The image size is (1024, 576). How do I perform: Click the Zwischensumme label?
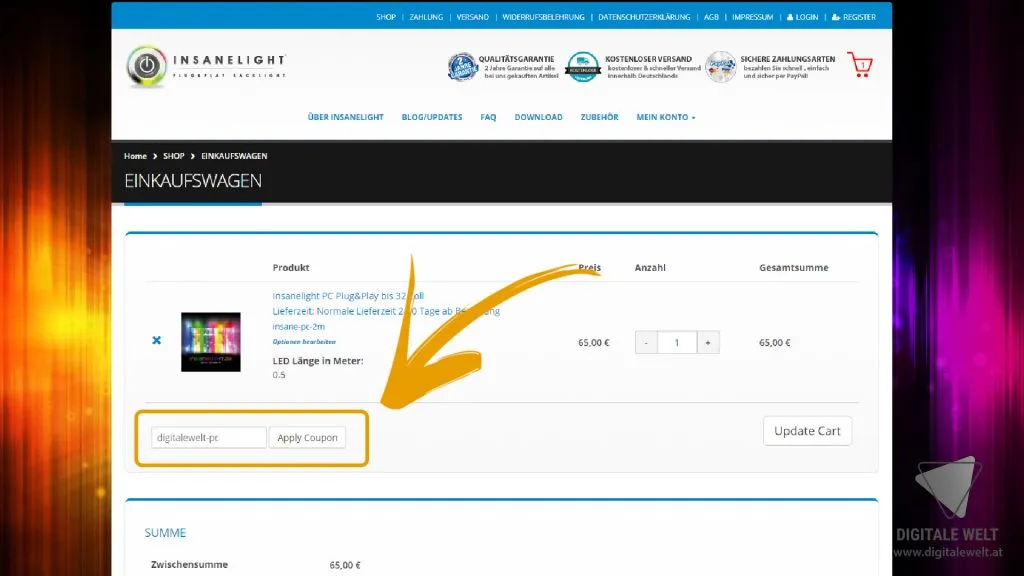(189, 564)
